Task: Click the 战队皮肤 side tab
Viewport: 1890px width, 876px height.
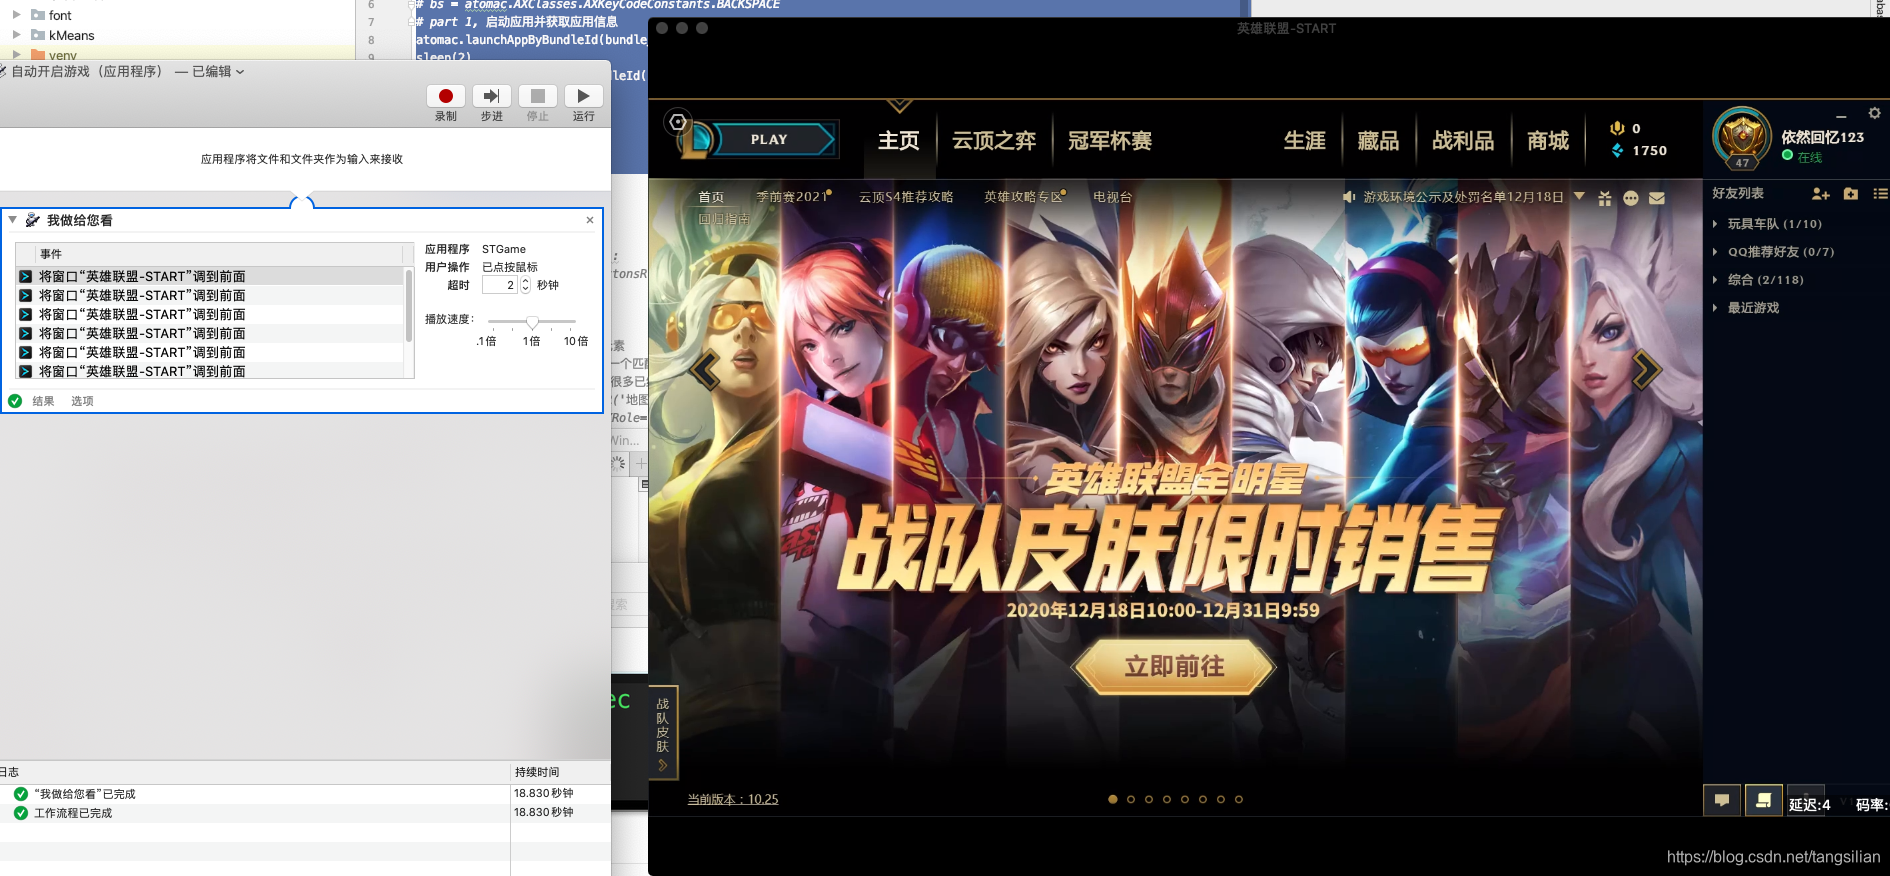Action: point(663,732)
